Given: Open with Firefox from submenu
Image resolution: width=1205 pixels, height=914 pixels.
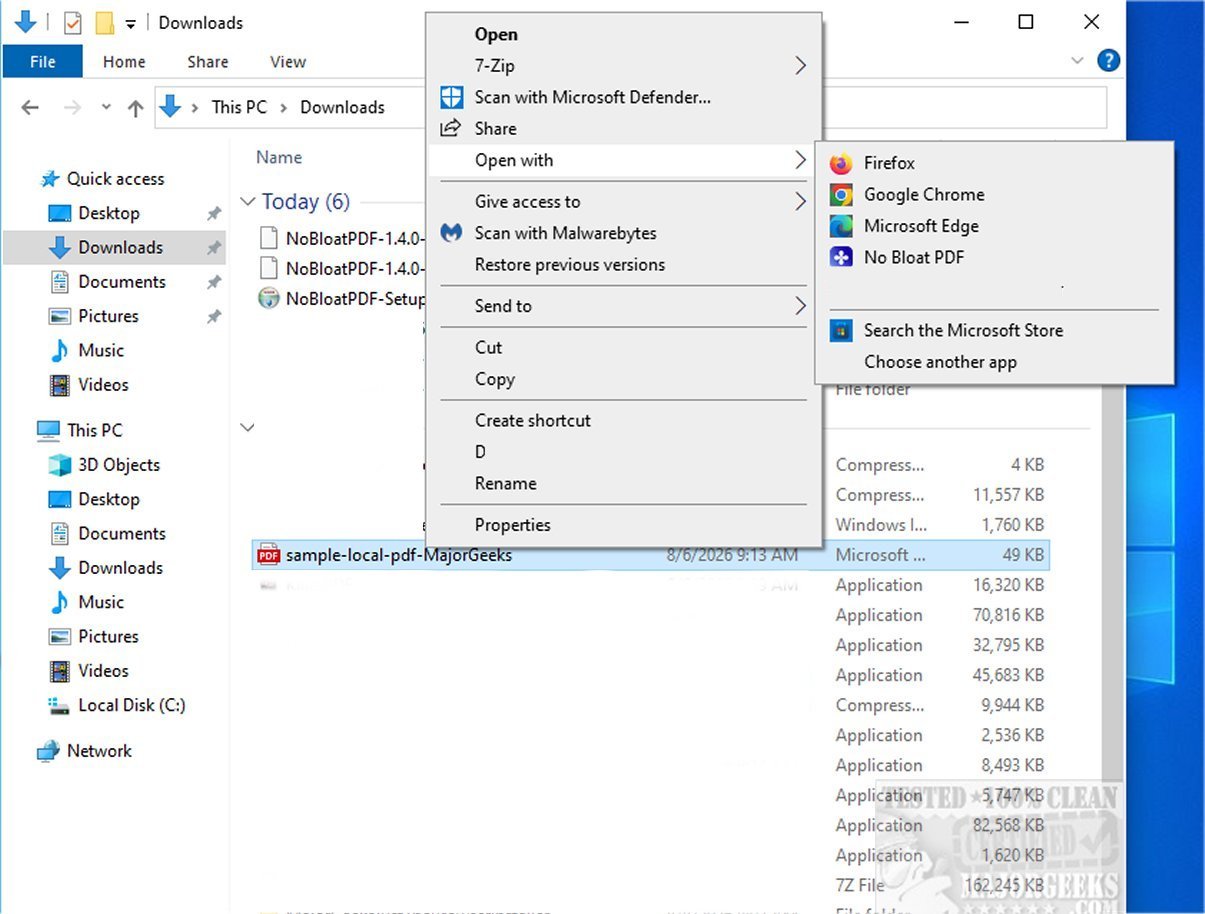Looking at the screenshot, I should pyautogui.click(x=889, y=163).
